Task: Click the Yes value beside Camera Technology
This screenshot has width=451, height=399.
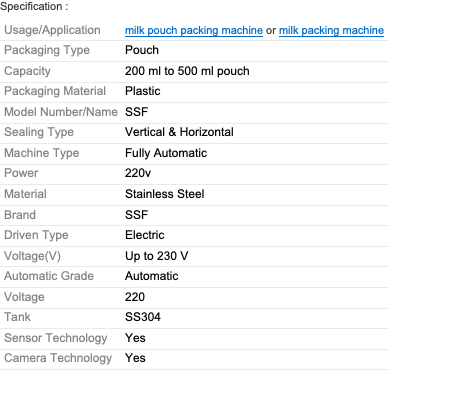Action: [135, 358]
